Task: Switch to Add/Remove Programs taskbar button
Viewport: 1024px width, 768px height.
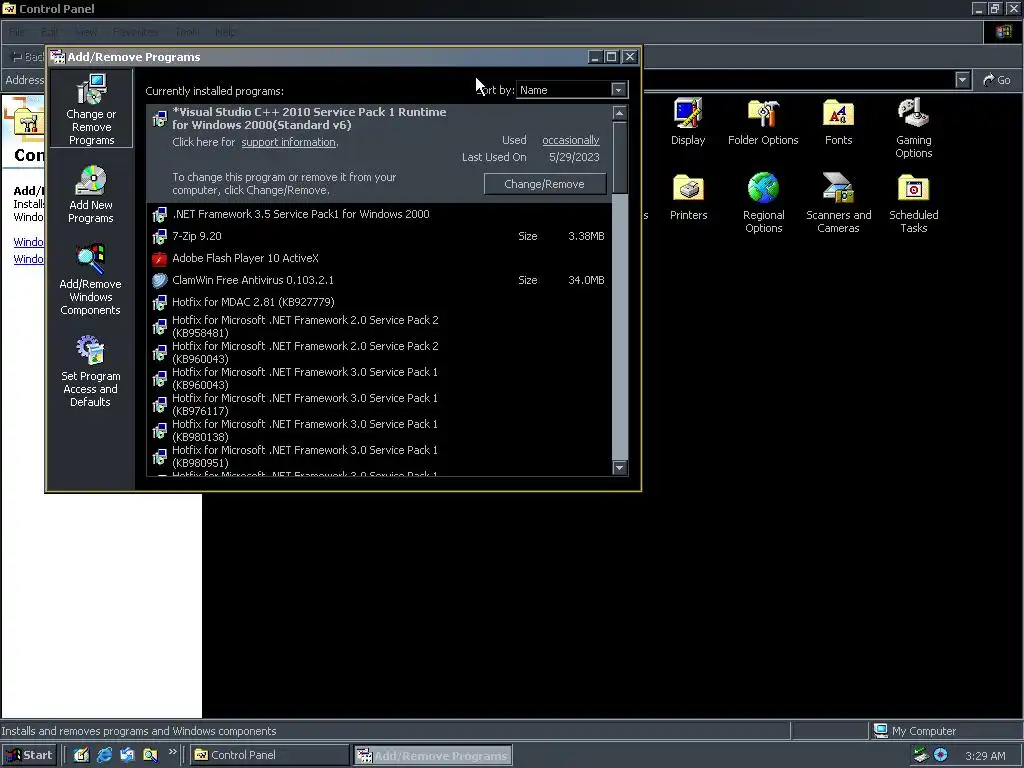Action: point(433,756)
